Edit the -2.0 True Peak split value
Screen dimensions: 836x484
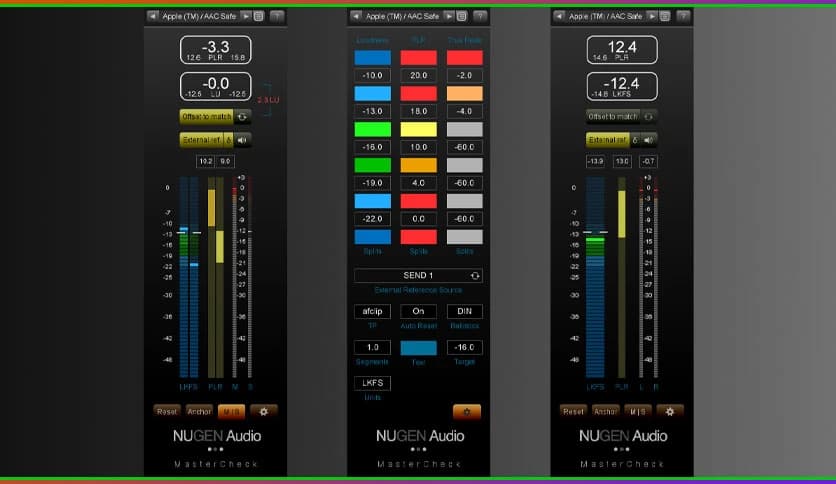464,76
